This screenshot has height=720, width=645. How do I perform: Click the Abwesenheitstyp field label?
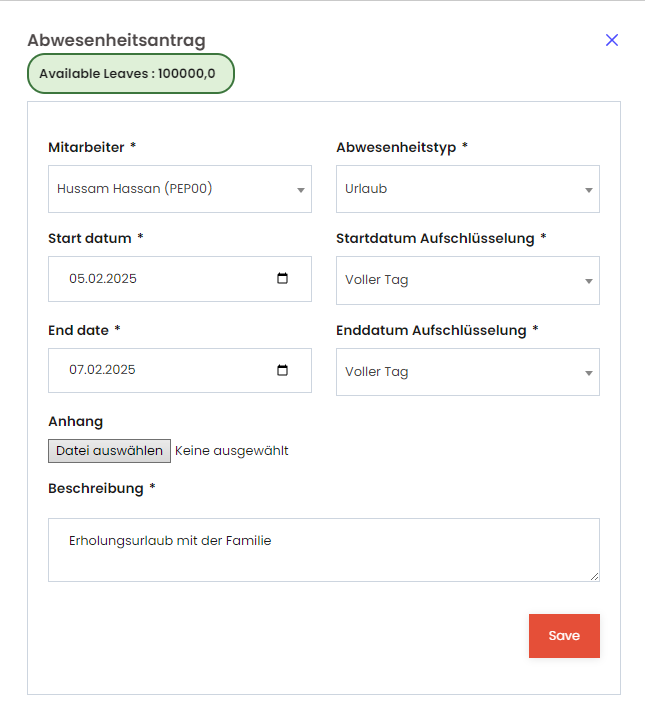tap(396, 147)
